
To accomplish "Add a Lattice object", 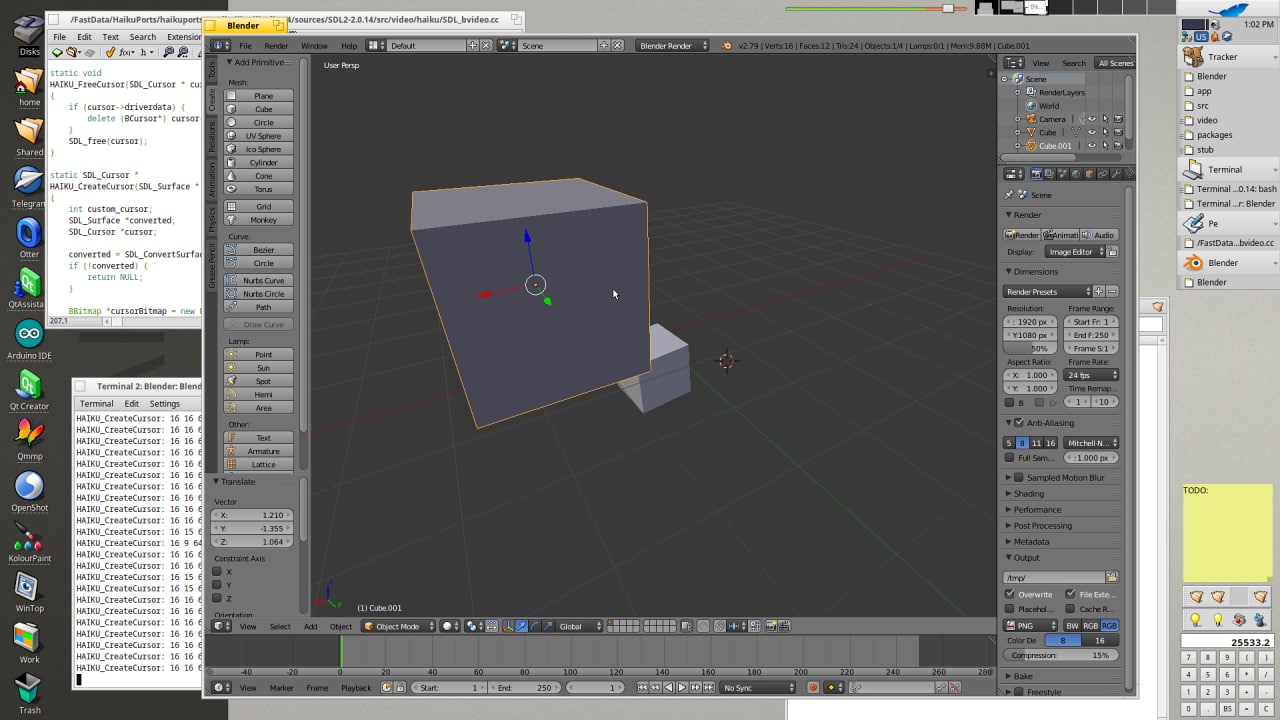I will coord(259,465).
